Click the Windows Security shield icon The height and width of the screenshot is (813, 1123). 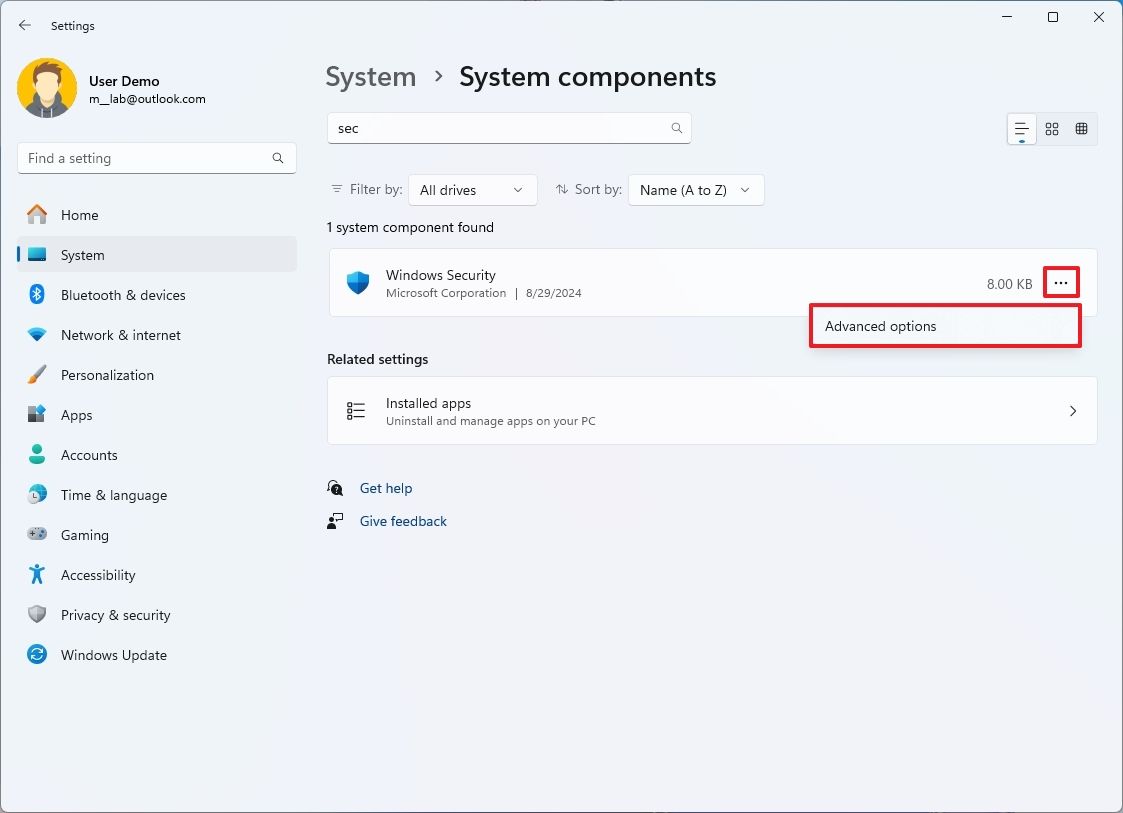point(357,283)
